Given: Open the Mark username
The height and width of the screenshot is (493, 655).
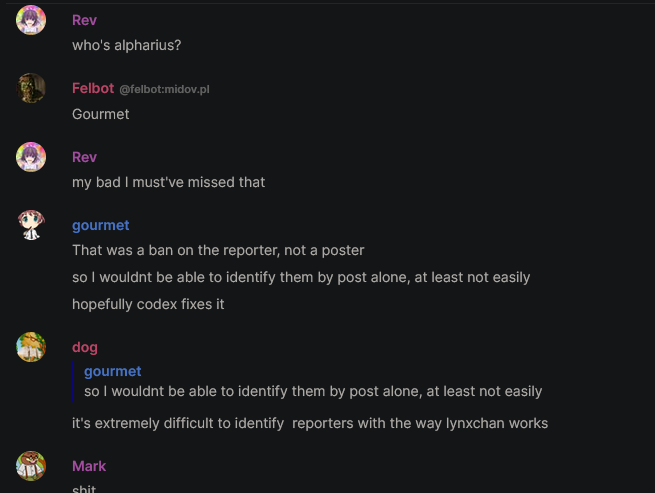Looking at the screenshot, I should point(89,466).
